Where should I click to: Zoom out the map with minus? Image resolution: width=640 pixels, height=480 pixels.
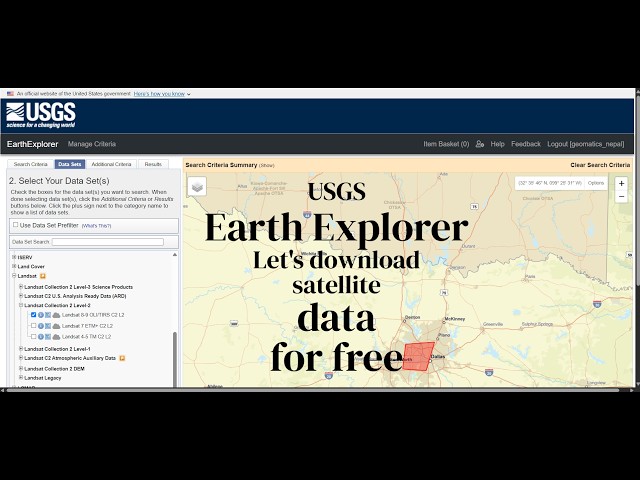(621, 196)
